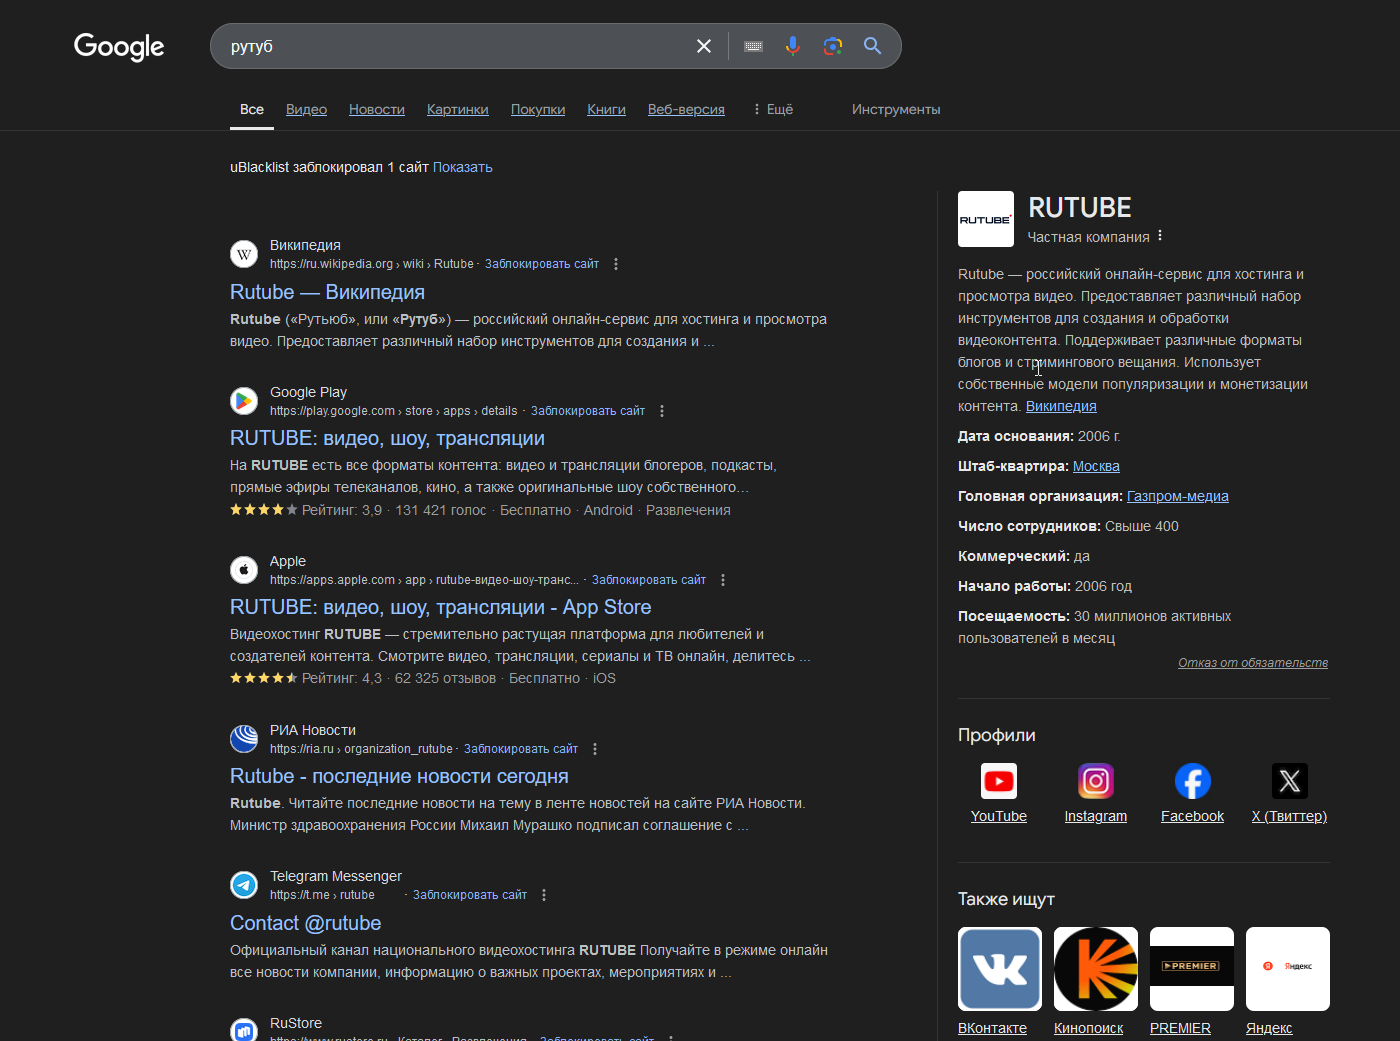
Task: Open 'RUTUBE: видео, шоу, трансляции - App Store' result
Action: tap(440, 607)
